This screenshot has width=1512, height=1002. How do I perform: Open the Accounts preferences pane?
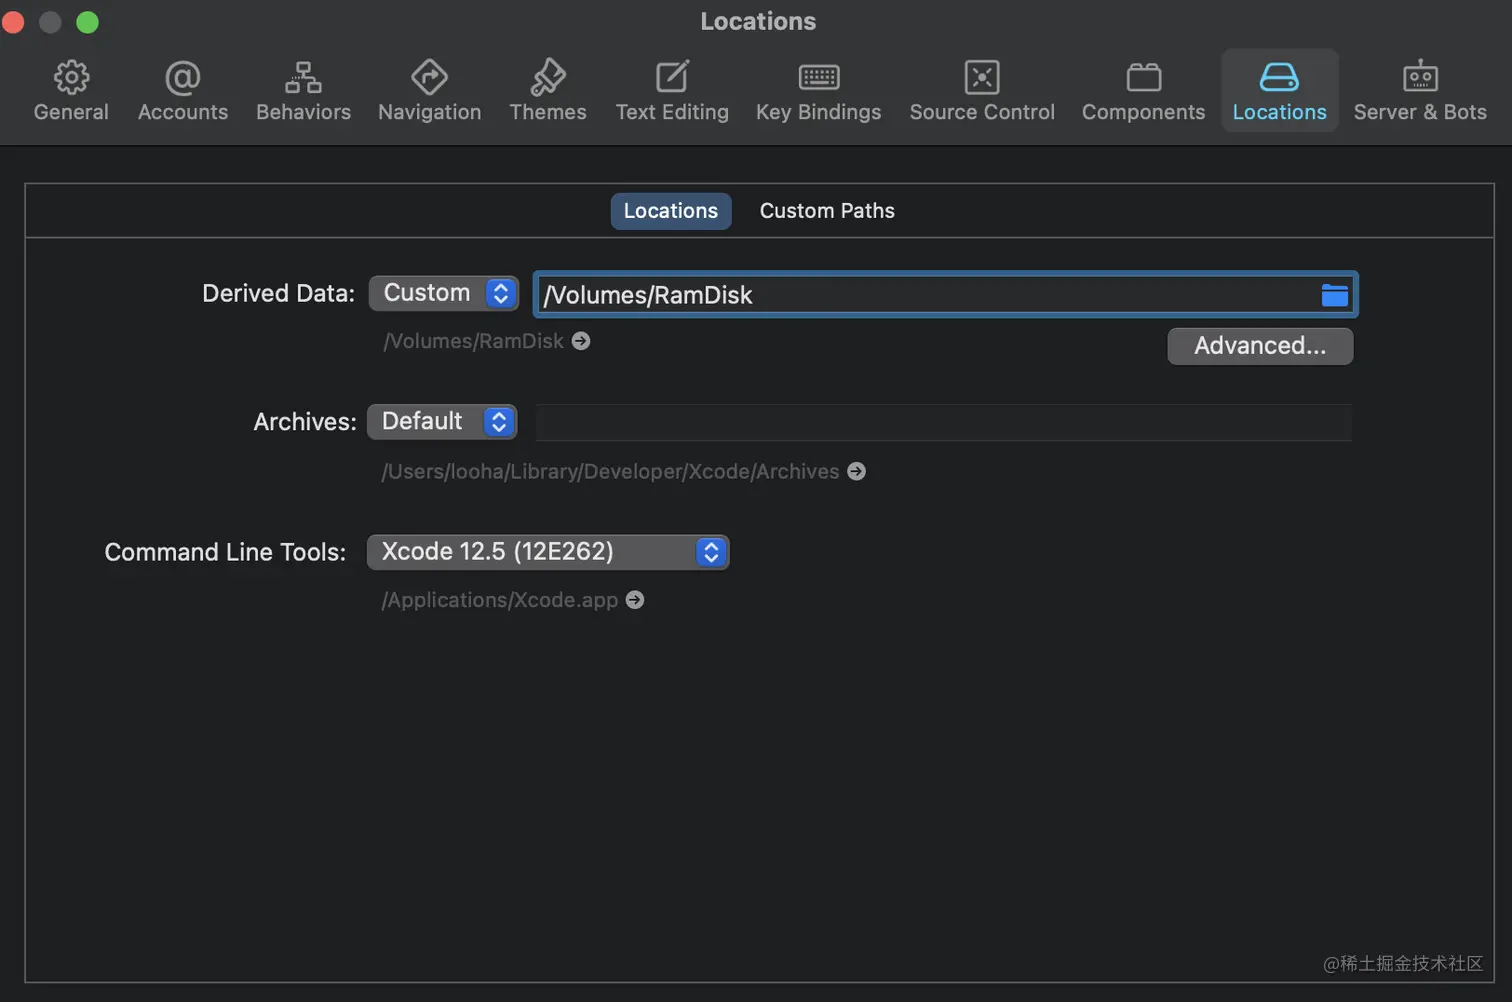coord(183,91)
